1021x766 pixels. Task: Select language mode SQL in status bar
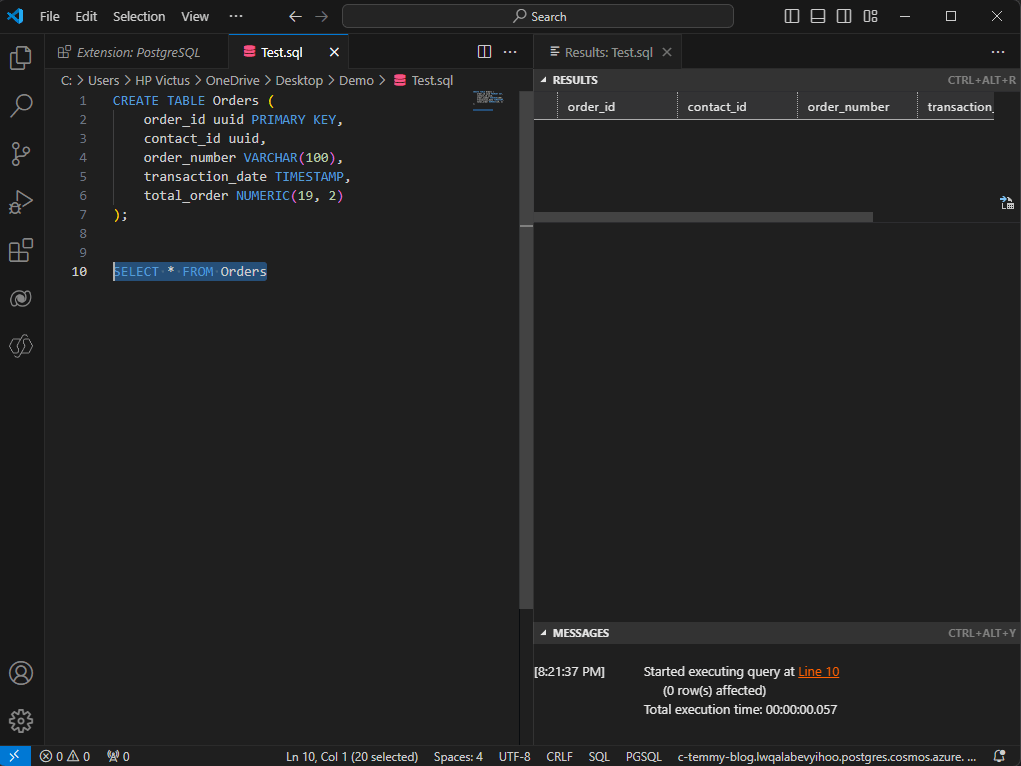coord(599,756)
